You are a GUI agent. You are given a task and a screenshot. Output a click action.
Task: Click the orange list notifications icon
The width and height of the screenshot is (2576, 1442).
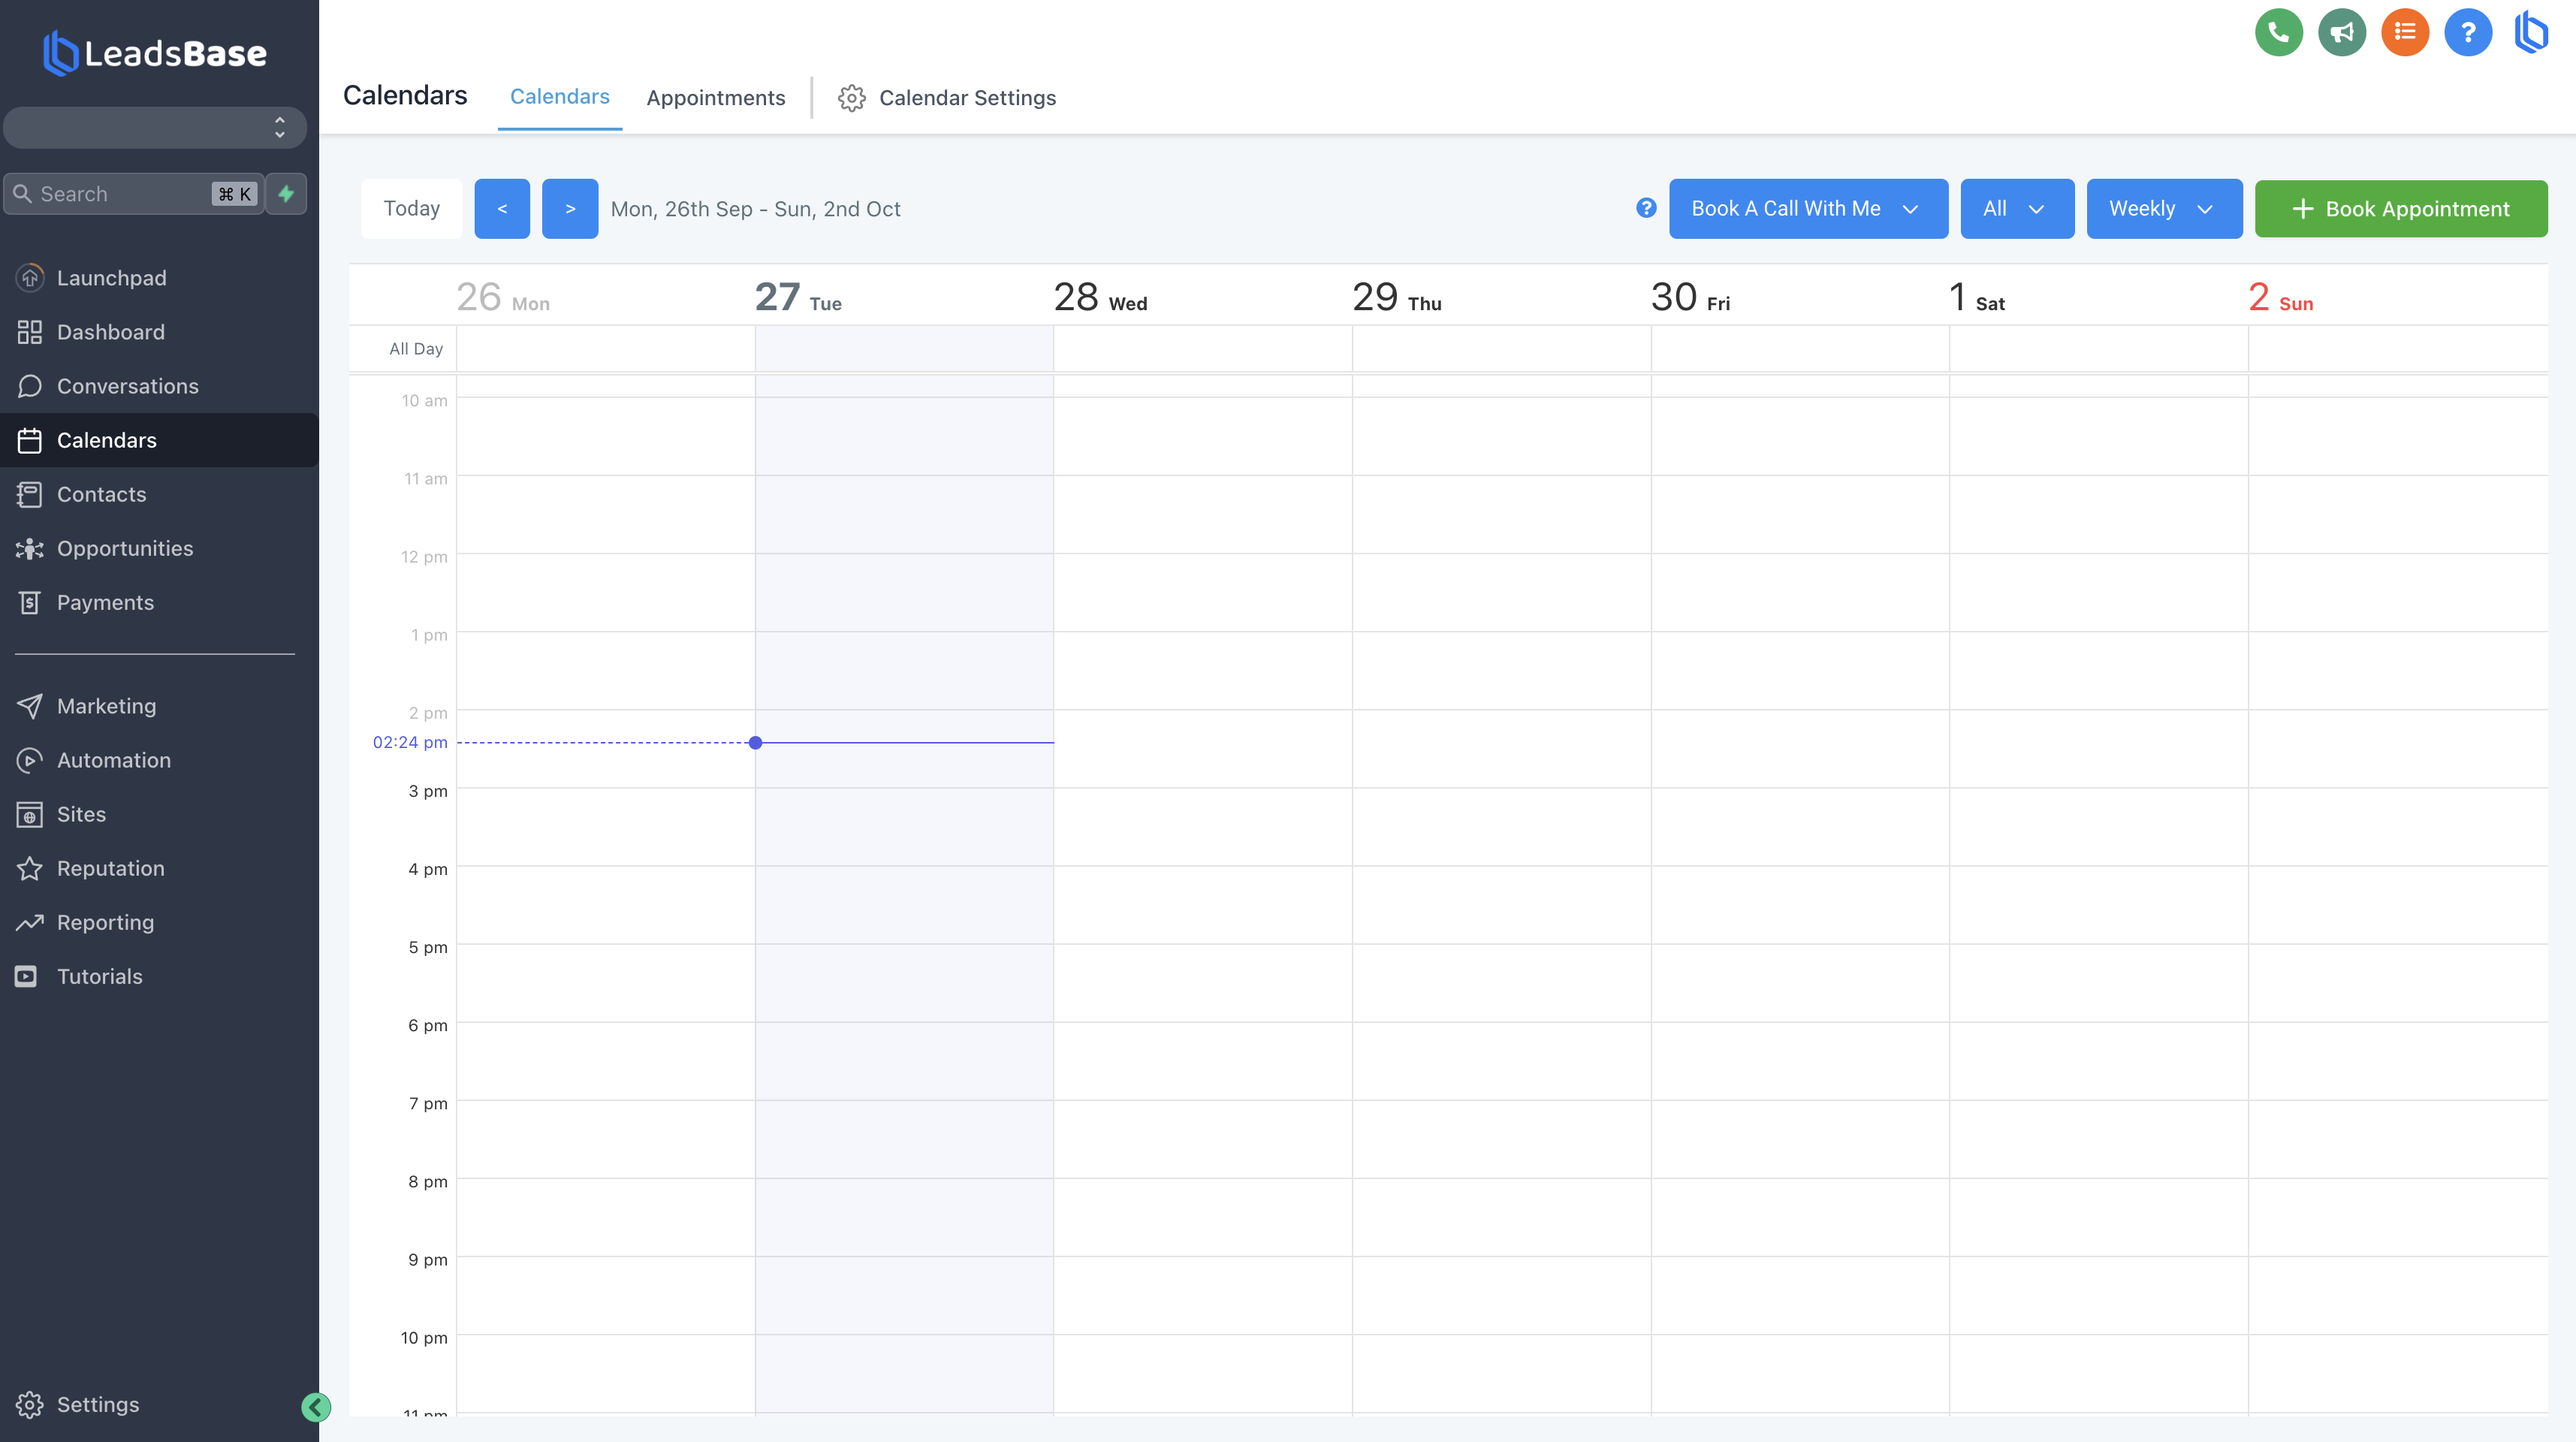2404,33
